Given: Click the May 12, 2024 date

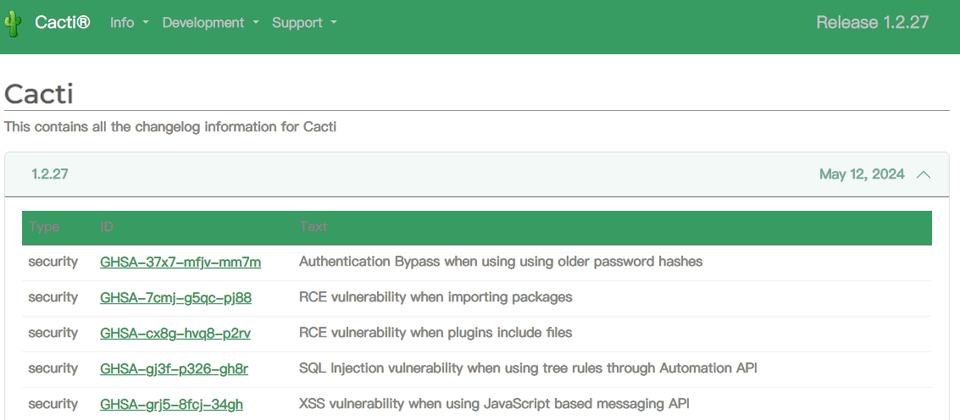Looking at the screenshot, I should (x=861, y=174).
